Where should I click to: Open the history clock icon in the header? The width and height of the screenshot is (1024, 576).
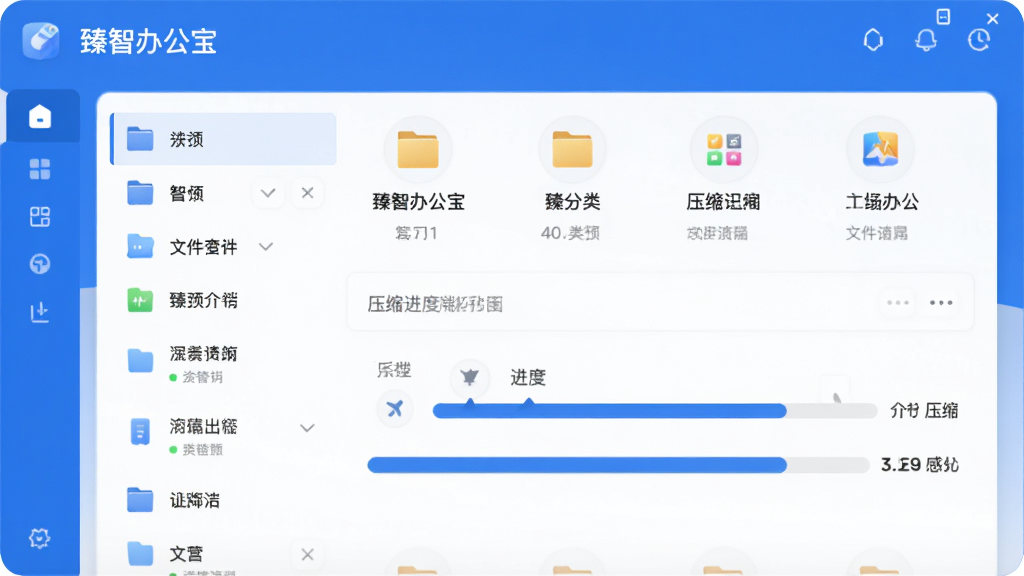click(978, 40)
